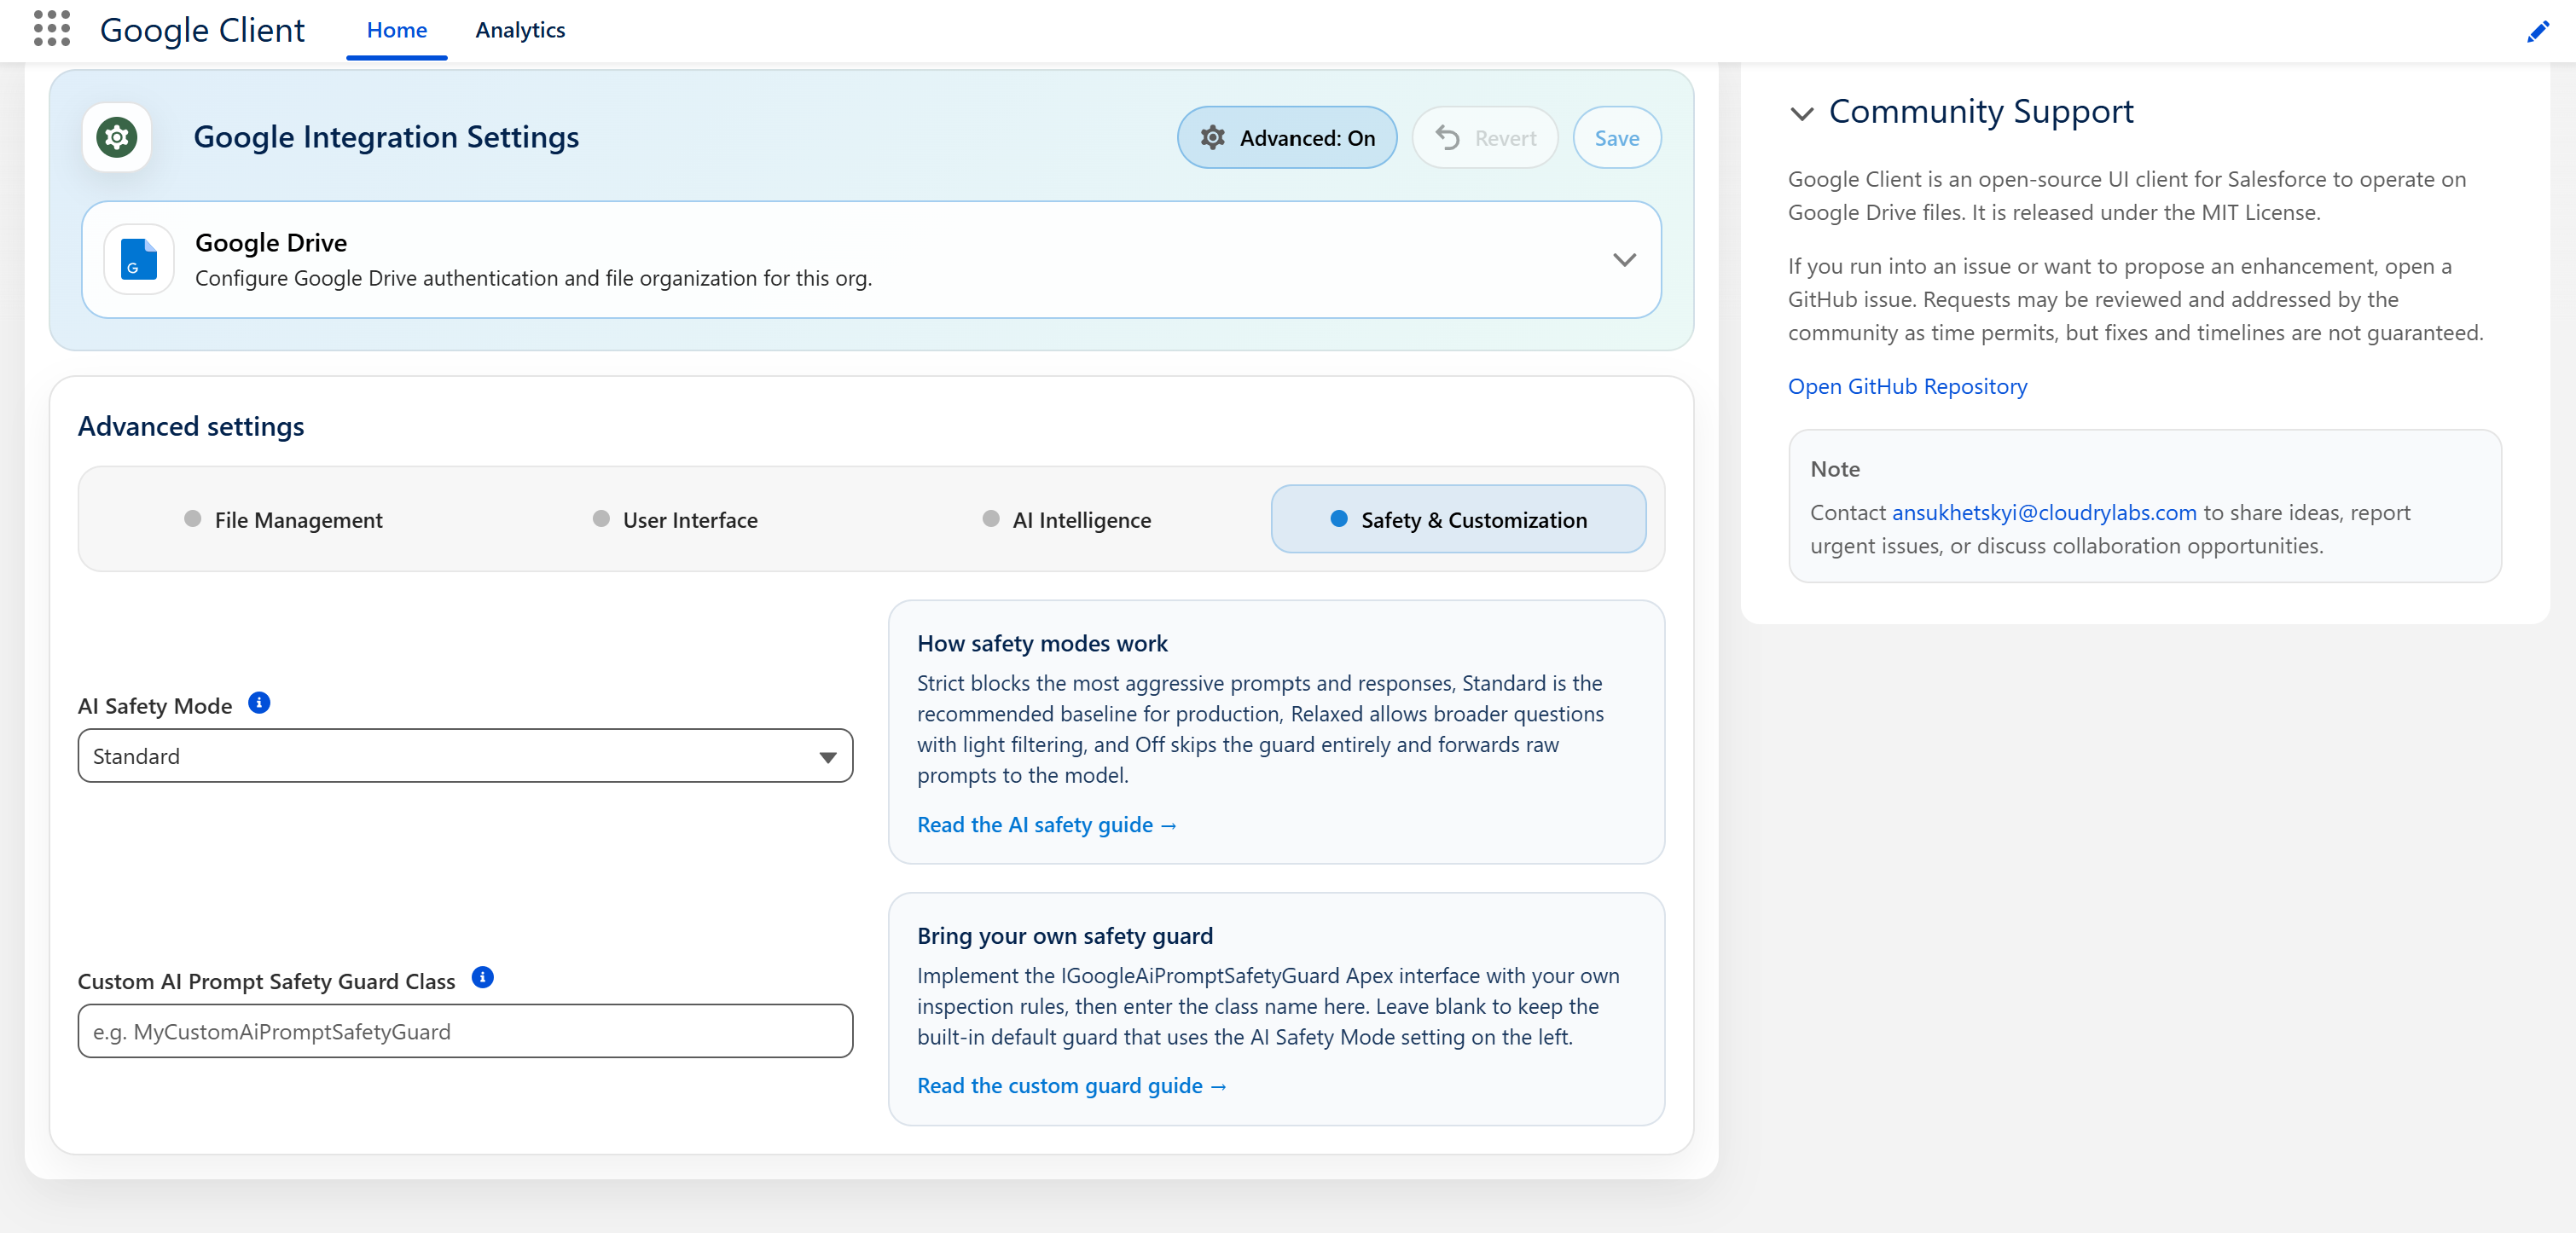Click the Revert button
Image resolution: width=2576 pixels, height=1233 pixels.
tap(1484, 138)
